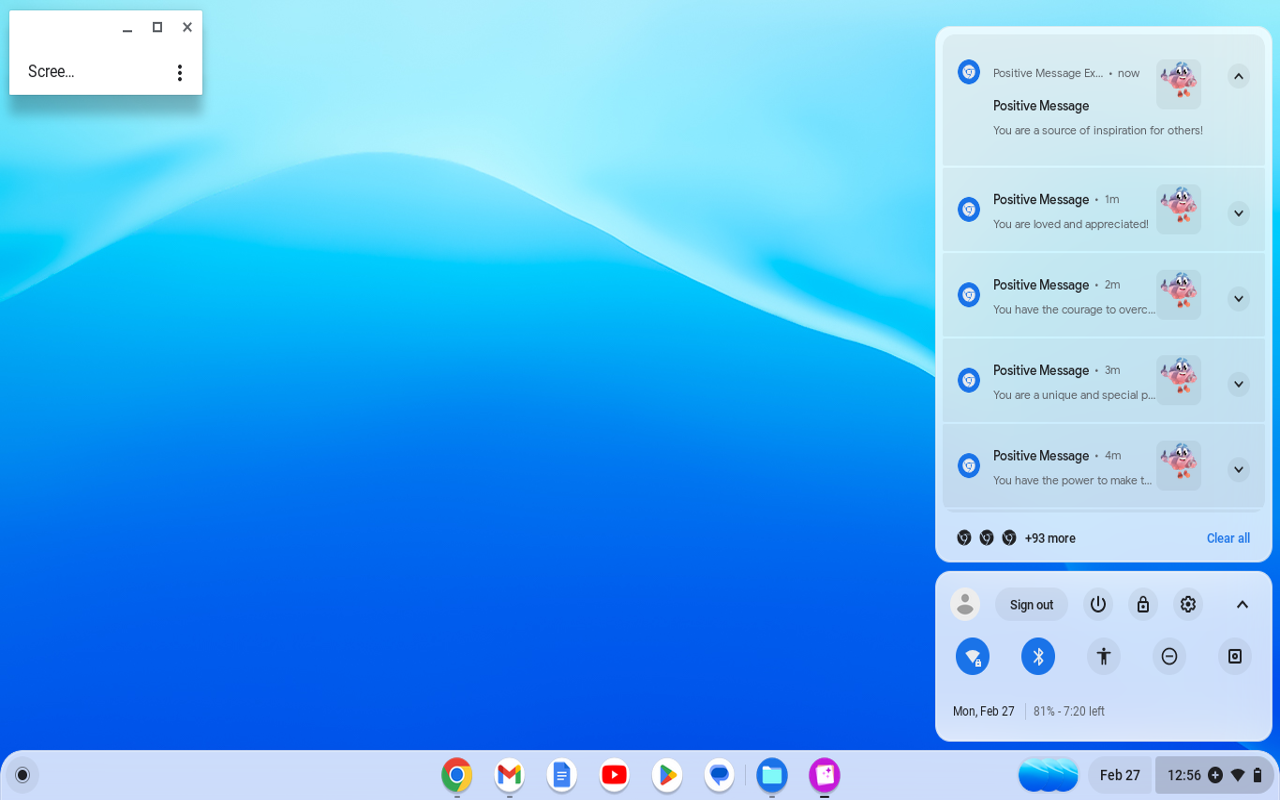
Task: Collapse the newest Positive Message notification
Action: (1238, 76)
